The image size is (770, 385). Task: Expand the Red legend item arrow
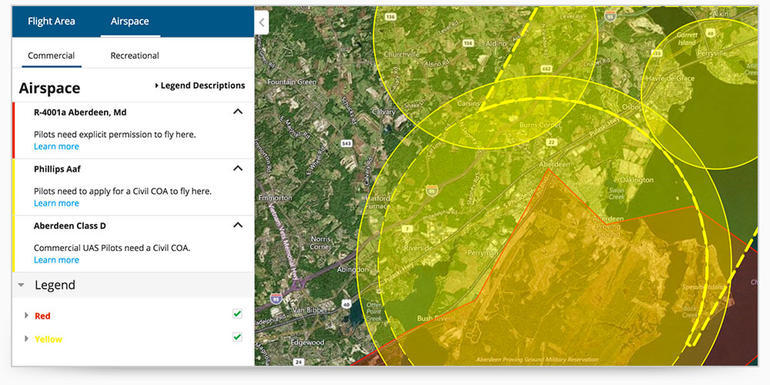click(27, 315)
